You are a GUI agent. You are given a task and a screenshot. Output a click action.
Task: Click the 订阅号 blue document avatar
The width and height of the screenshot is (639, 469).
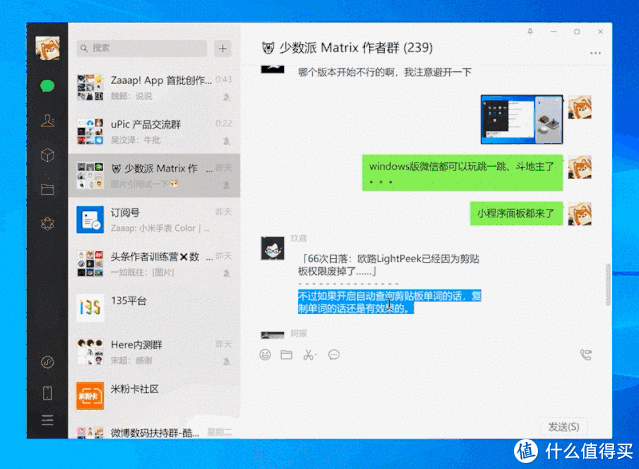(90, 220)
